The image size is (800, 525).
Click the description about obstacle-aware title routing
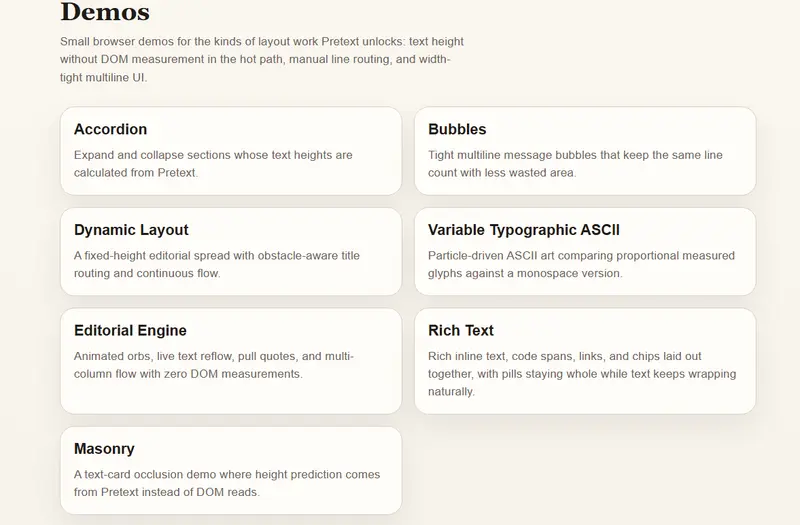click(x=217, y=264)
